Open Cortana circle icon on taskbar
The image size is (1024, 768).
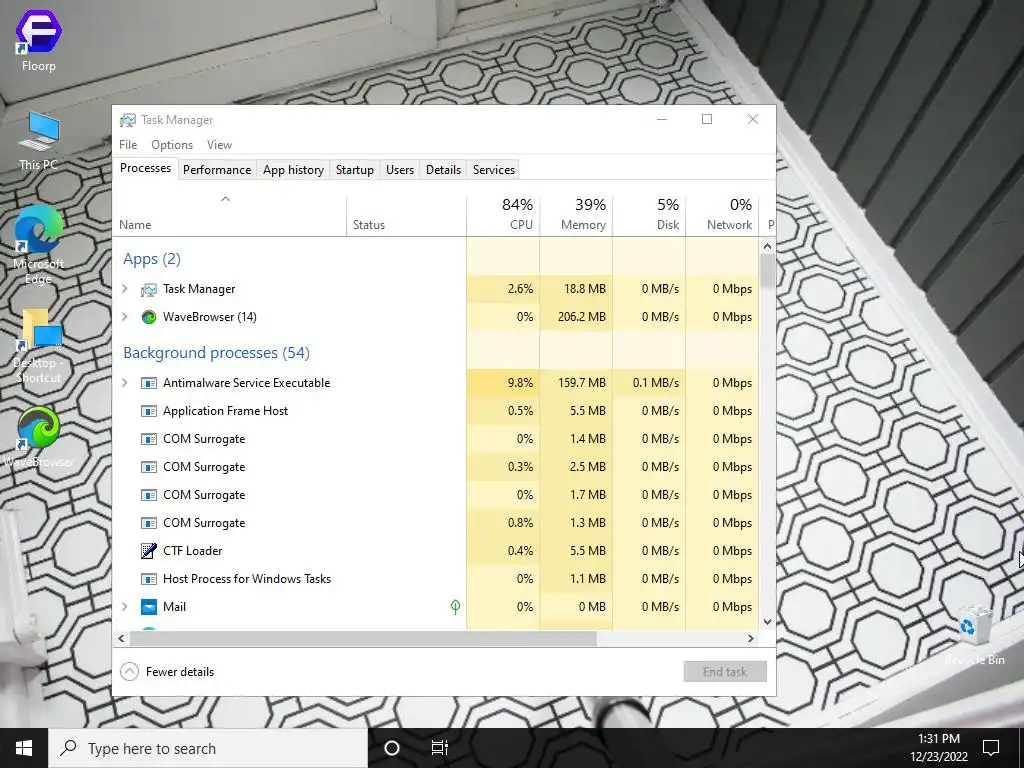(x=392, y=748)
